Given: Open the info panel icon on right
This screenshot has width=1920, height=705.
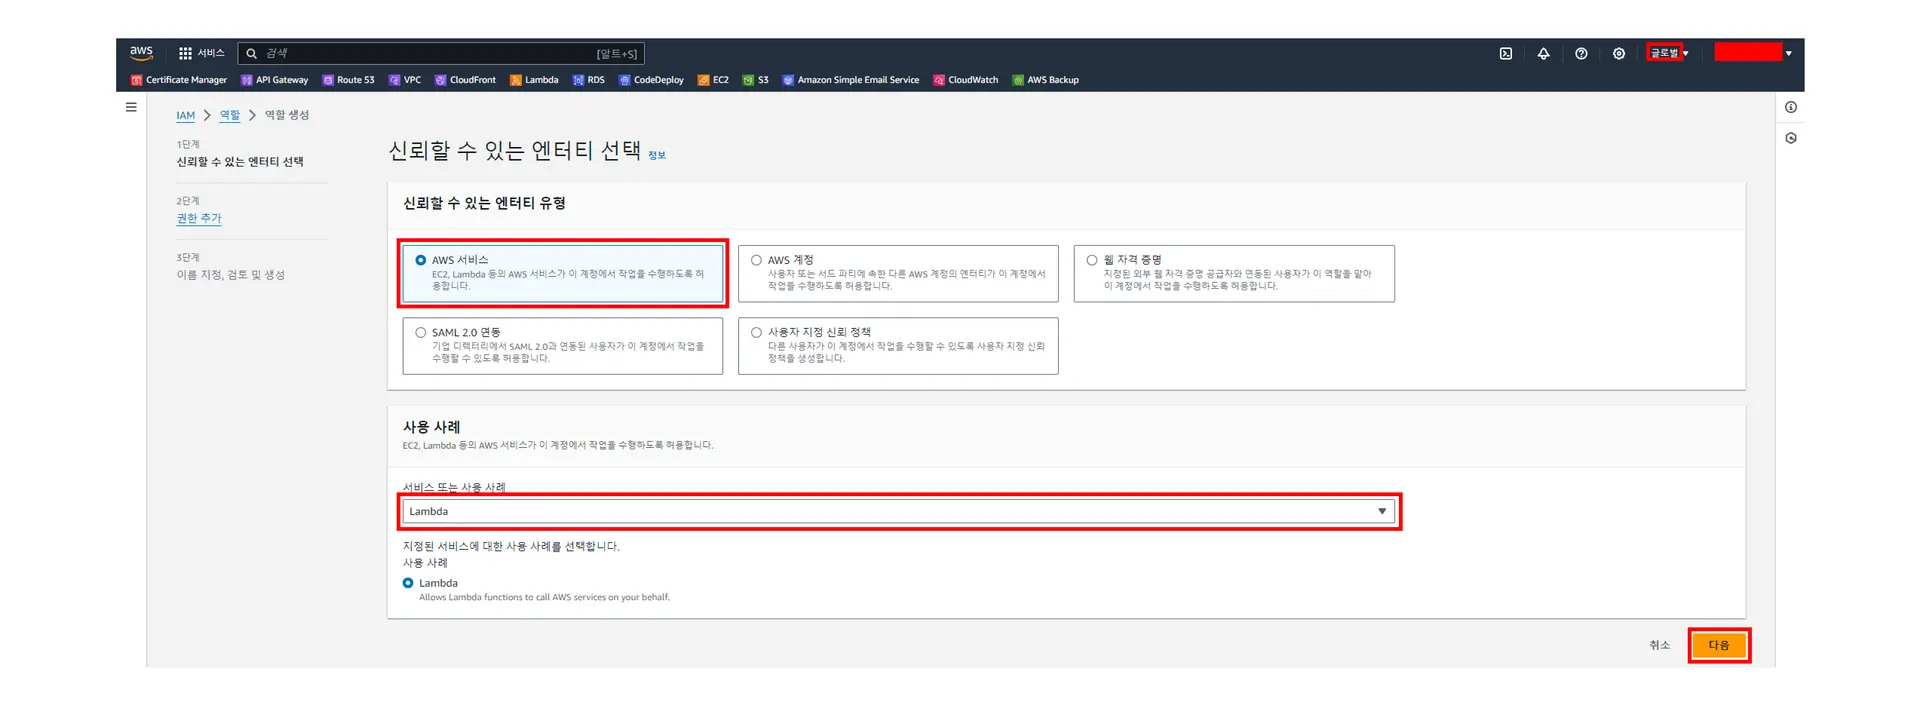Looking at the screenshot, I should point(1790,107).
